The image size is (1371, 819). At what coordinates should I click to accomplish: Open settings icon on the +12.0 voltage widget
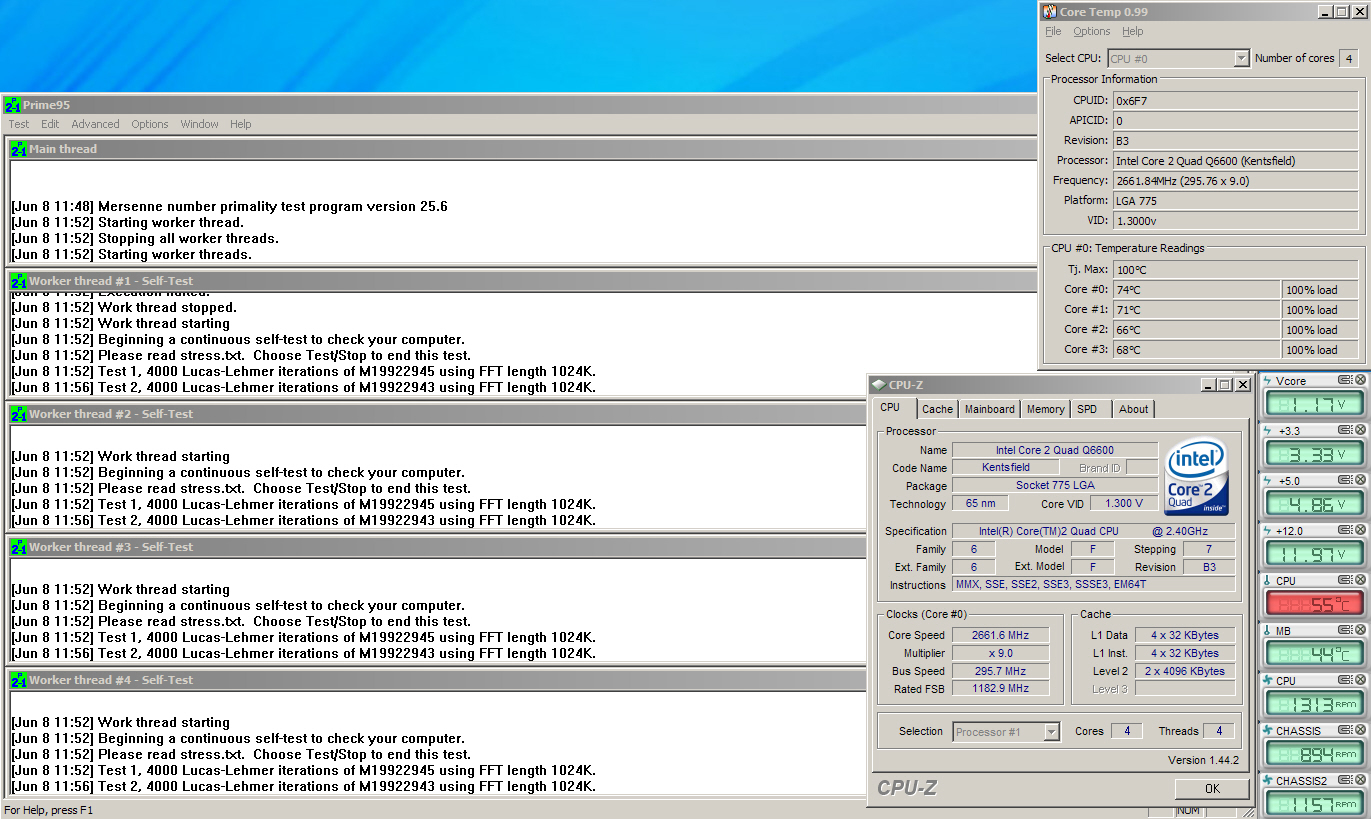click(x=1345, y=530)
